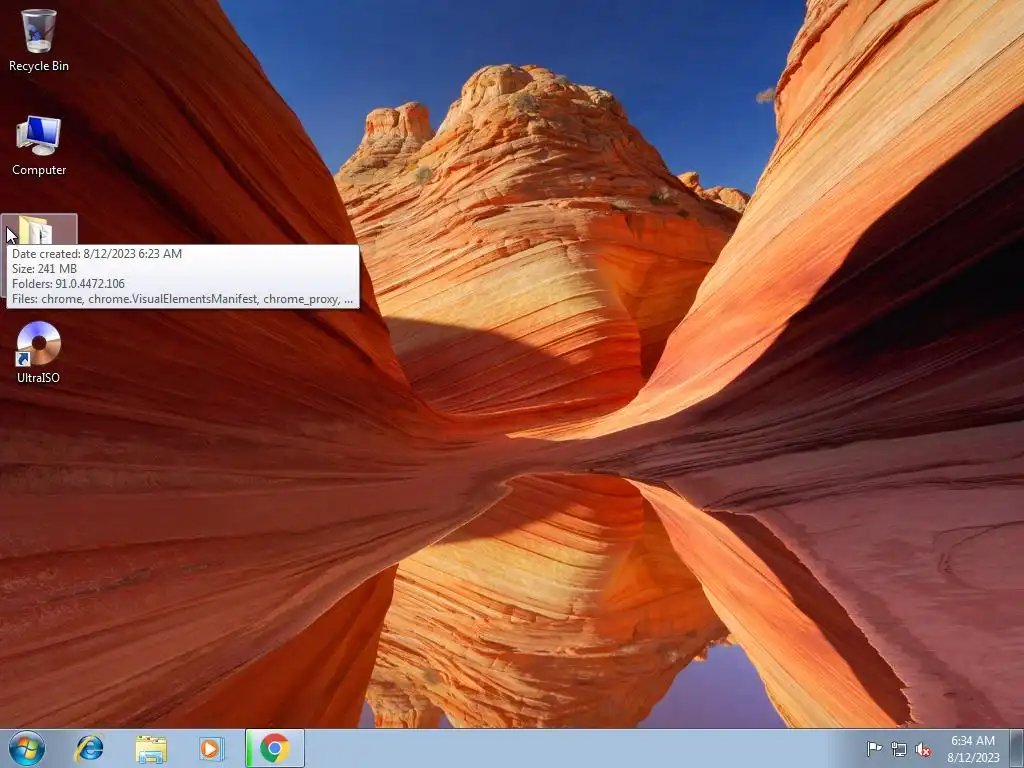Select the folder icon above the tooltip

tap(36, 230)
